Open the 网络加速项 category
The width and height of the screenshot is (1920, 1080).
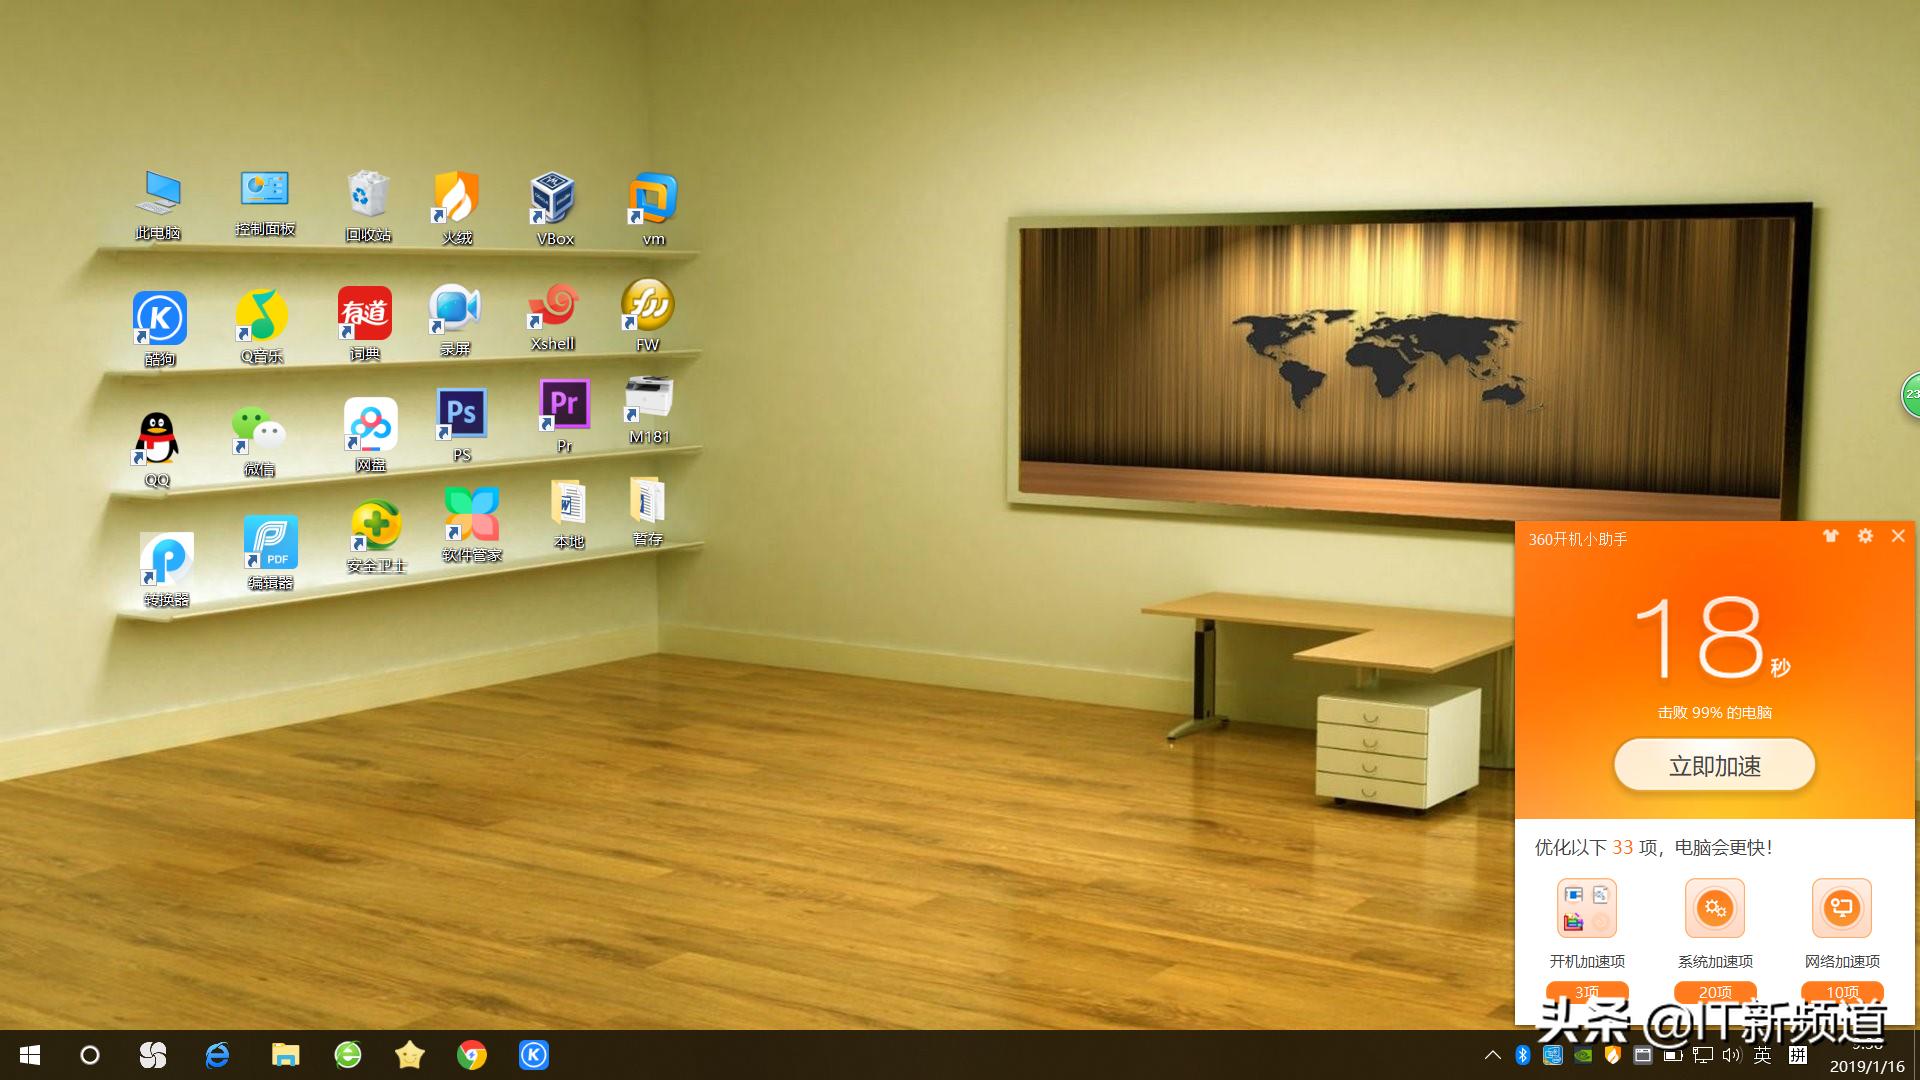(1842, 909)
